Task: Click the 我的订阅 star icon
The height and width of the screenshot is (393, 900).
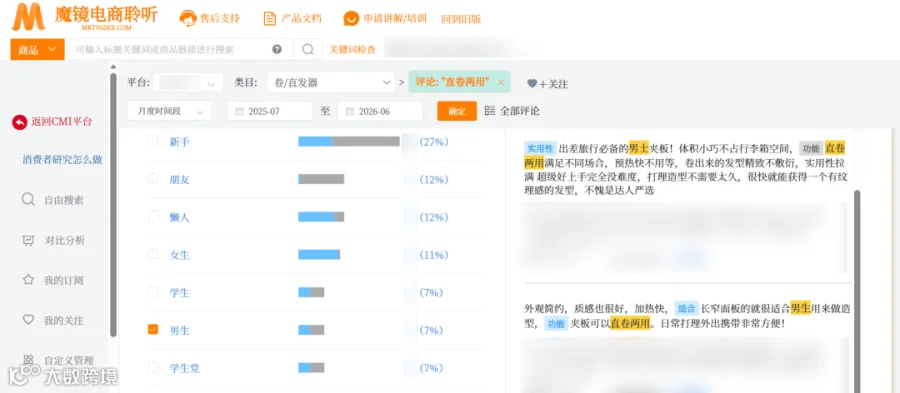Action: point(28,280)
